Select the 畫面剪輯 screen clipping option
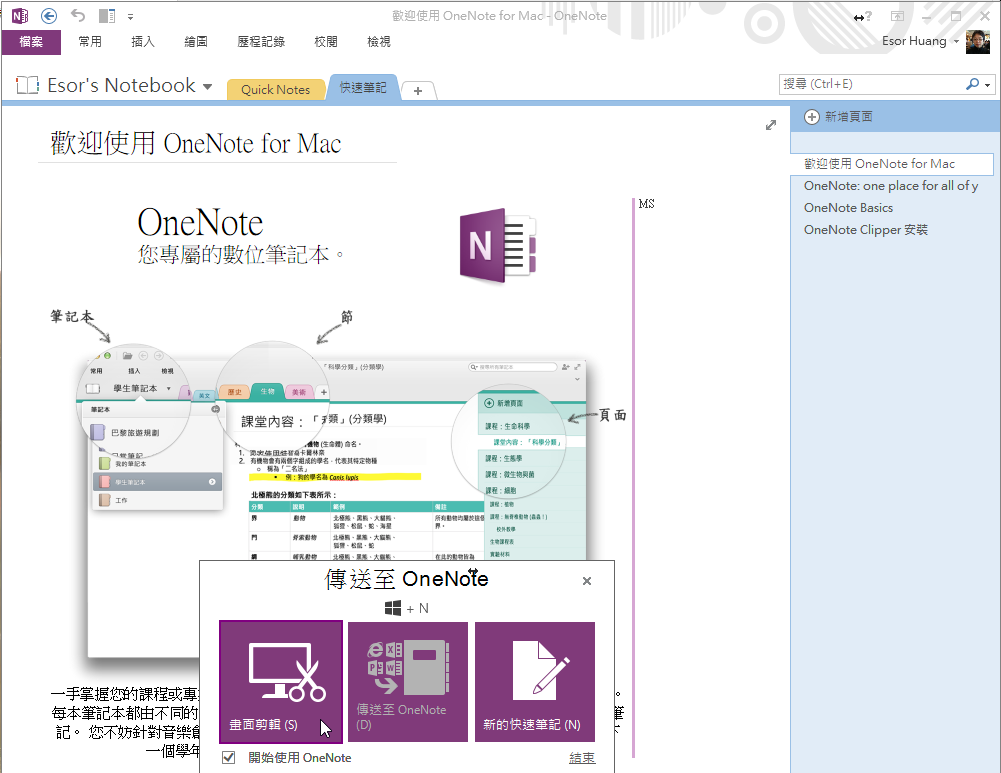The width and height of the screenshot is (1001, 773). [280, 681]
